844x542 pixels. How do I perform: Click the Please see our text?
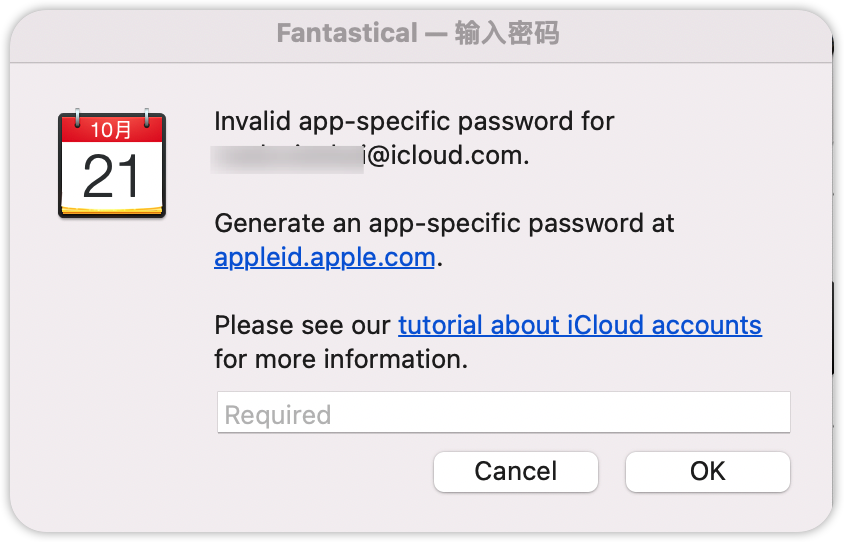[302, 325]
